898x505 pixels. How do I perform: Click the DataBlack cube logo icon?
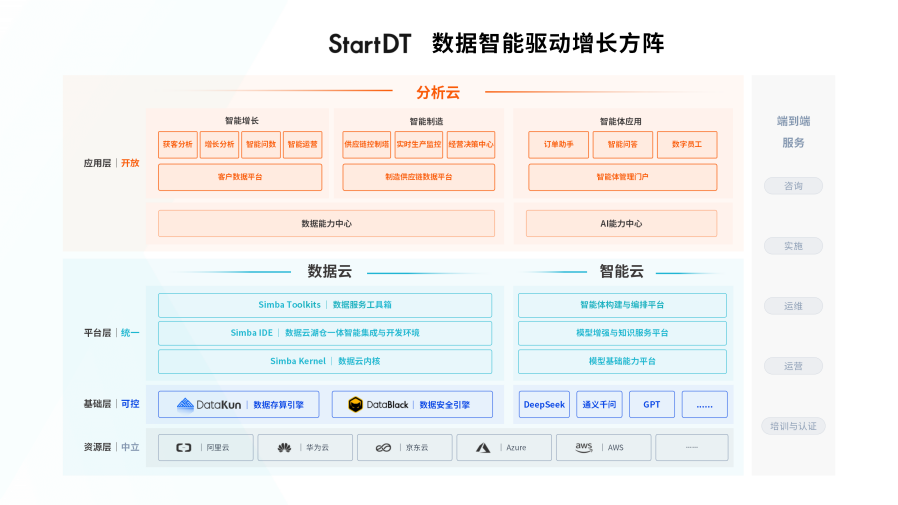click(x=354, y=405)
